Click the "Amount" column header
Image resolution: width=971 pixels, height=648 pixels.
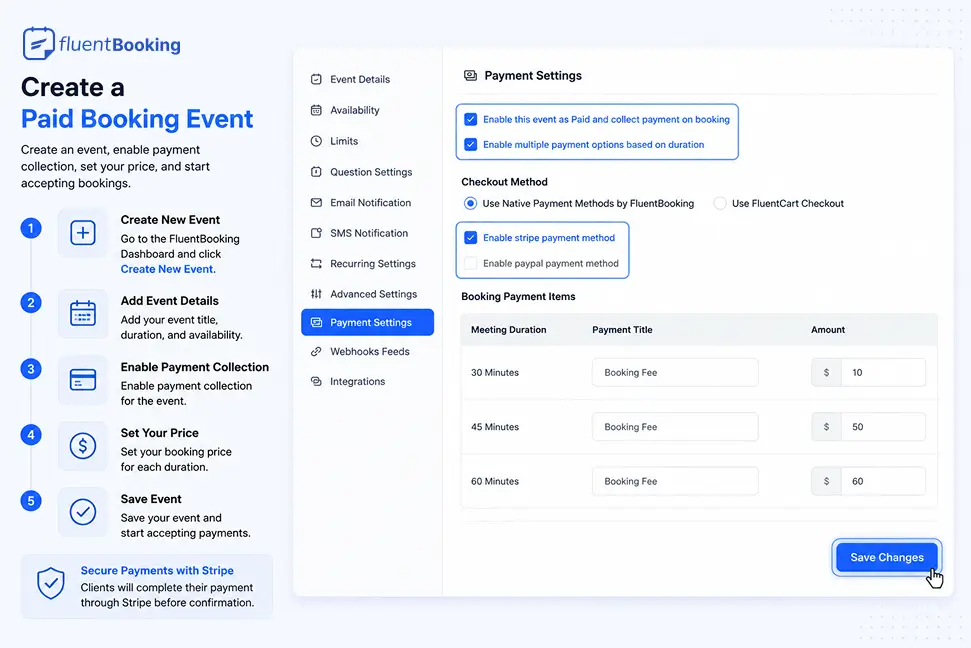828,330
